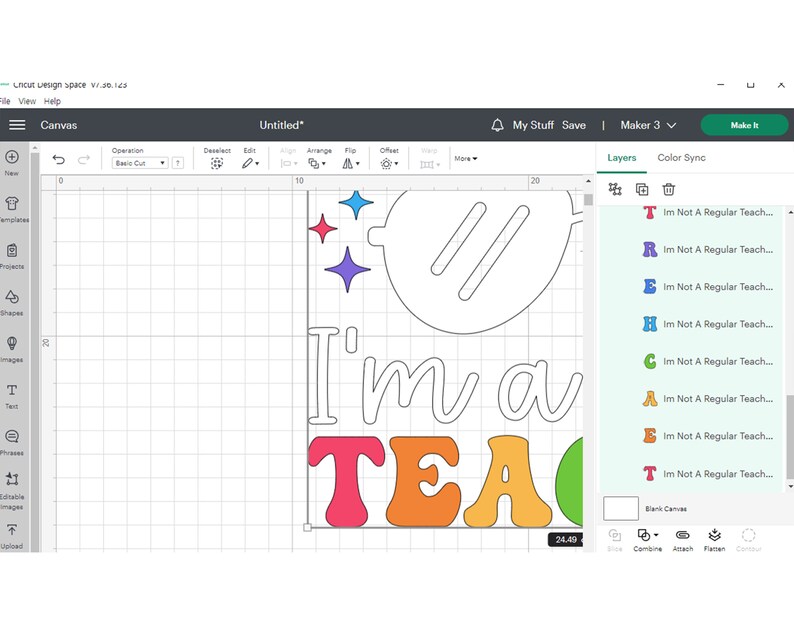Open the hamburger menu beside Canvas
This screenshot has width=794, height=635.
(17, 125)
